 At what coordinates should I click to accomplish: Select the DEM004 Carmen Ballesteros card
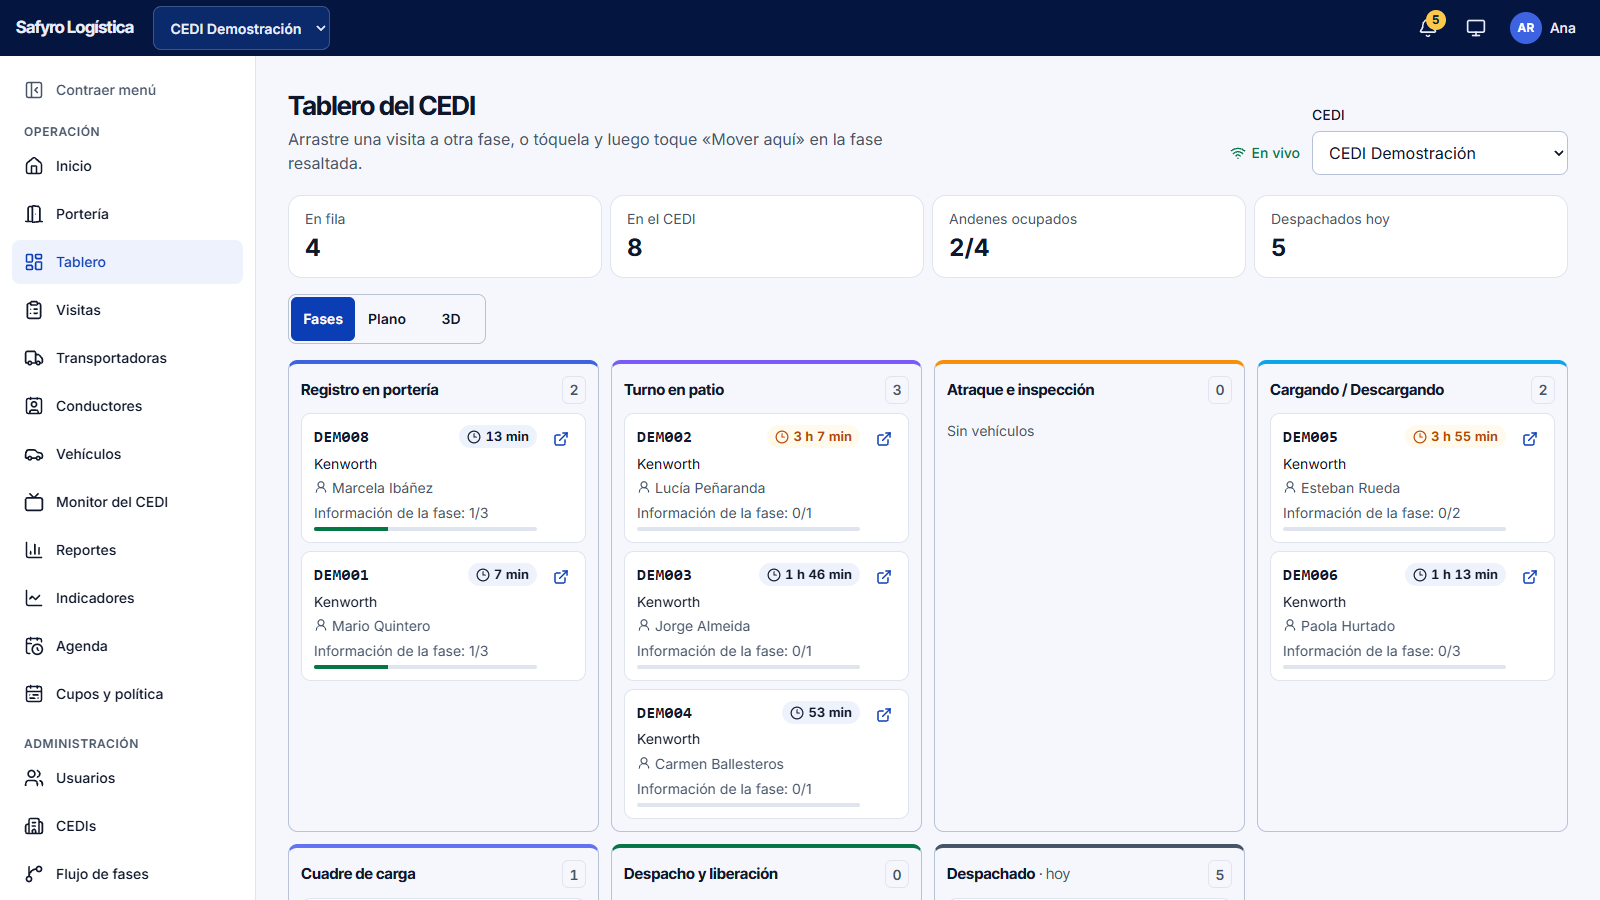[x=766, y=754]
